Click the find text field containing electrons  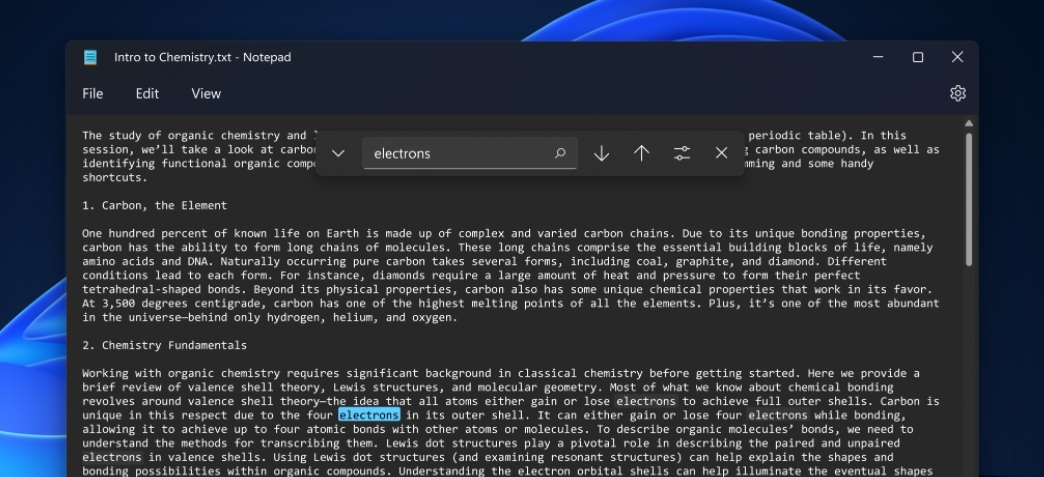tap(469, 153)
